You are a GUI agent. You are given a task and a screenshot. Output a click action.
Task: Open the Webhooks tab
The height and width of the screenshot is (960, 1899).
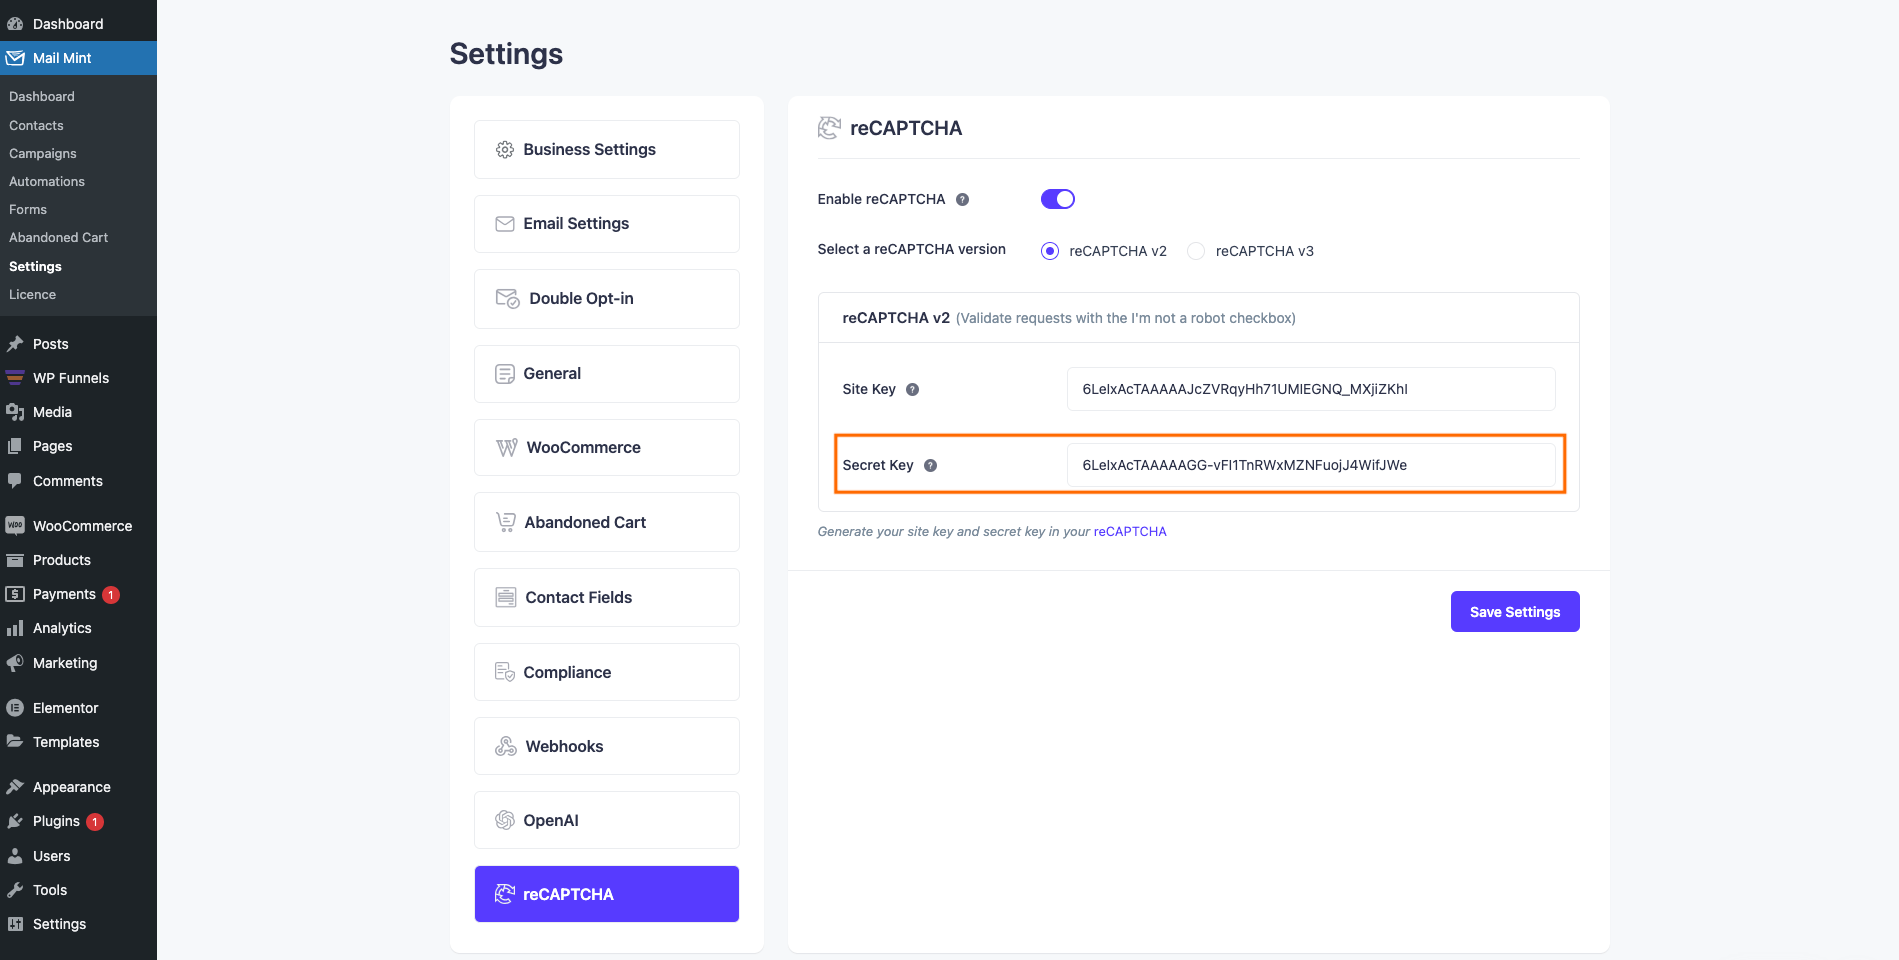click(607, 746)
